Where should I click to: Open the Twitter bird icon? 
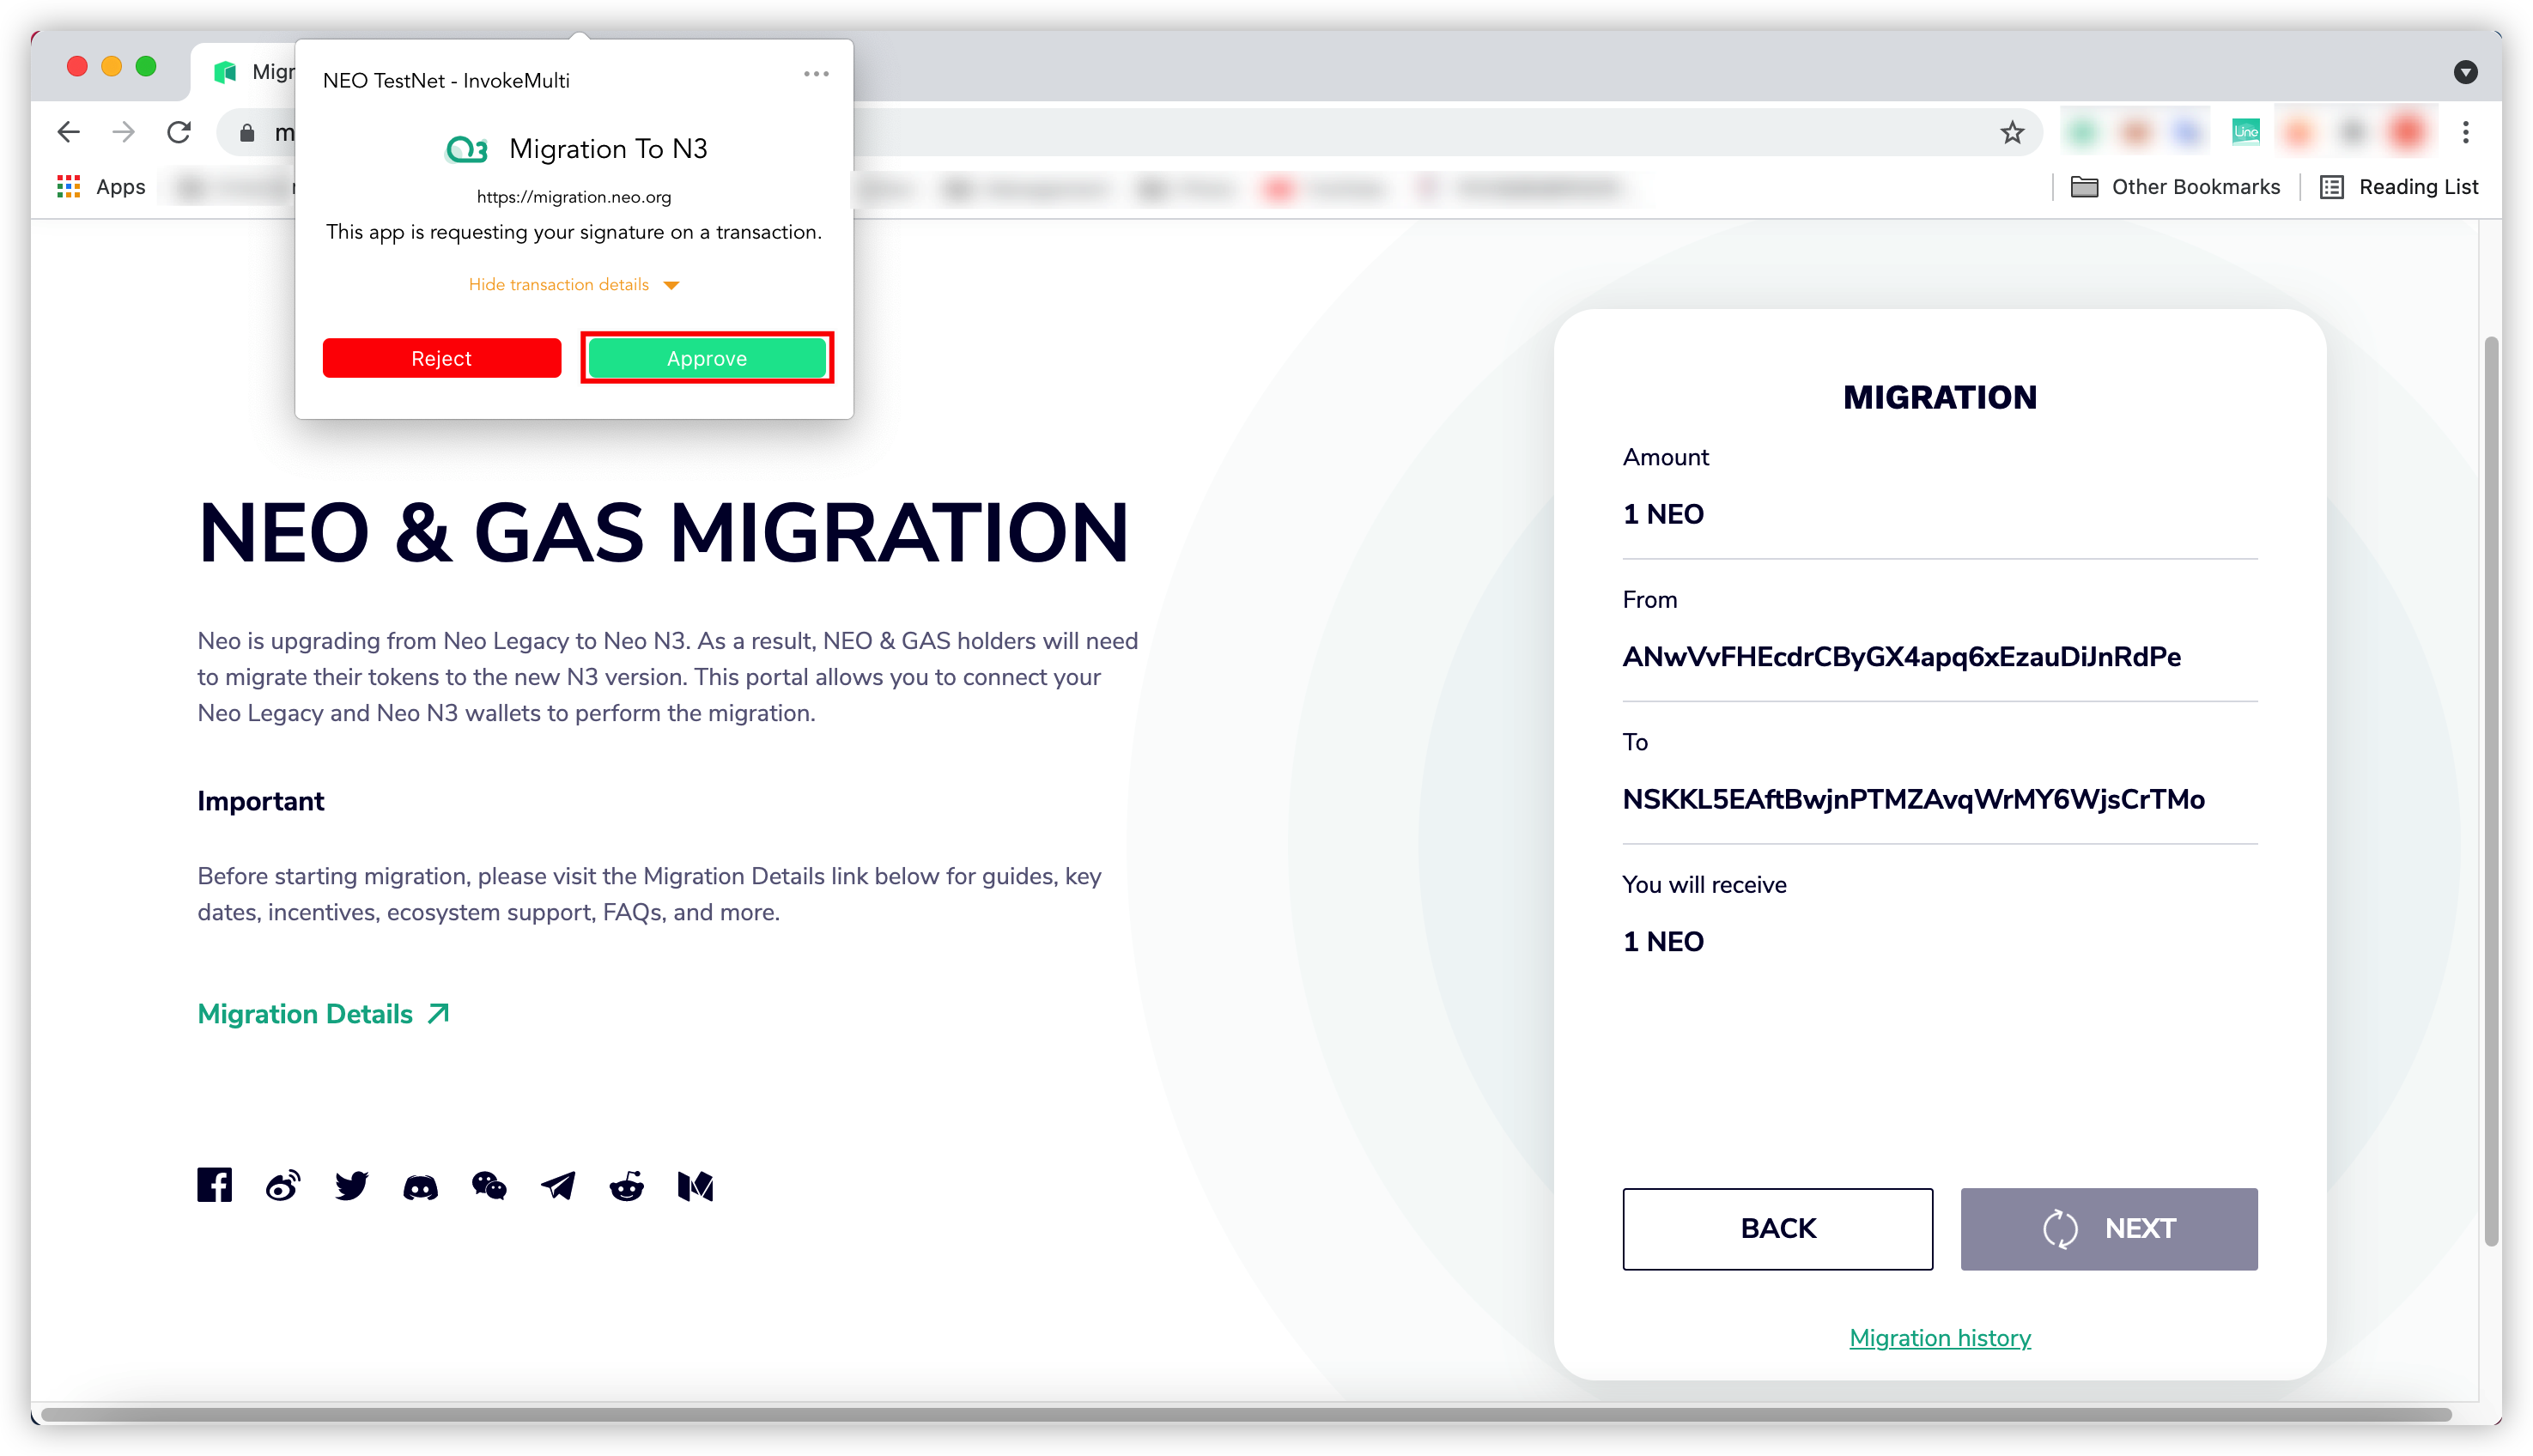(x=351, y=1186)
